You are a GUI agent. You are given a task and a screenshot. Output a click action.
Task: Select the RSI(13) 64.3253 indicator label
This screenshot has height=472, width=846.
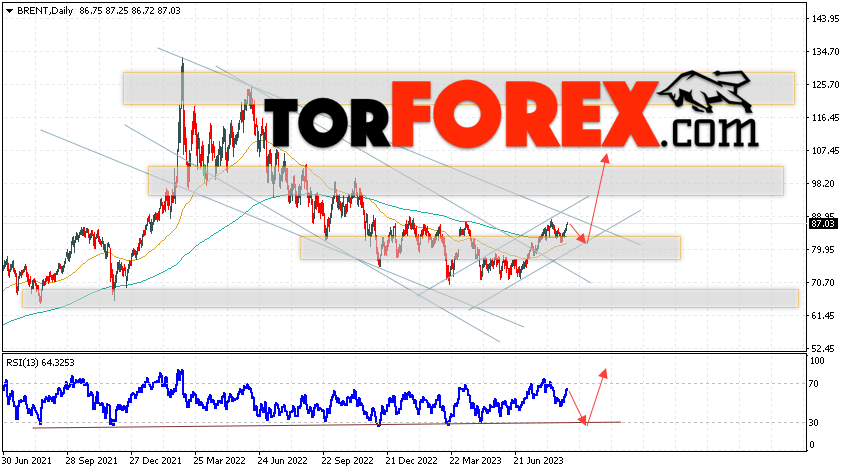(x=40, y=362)
